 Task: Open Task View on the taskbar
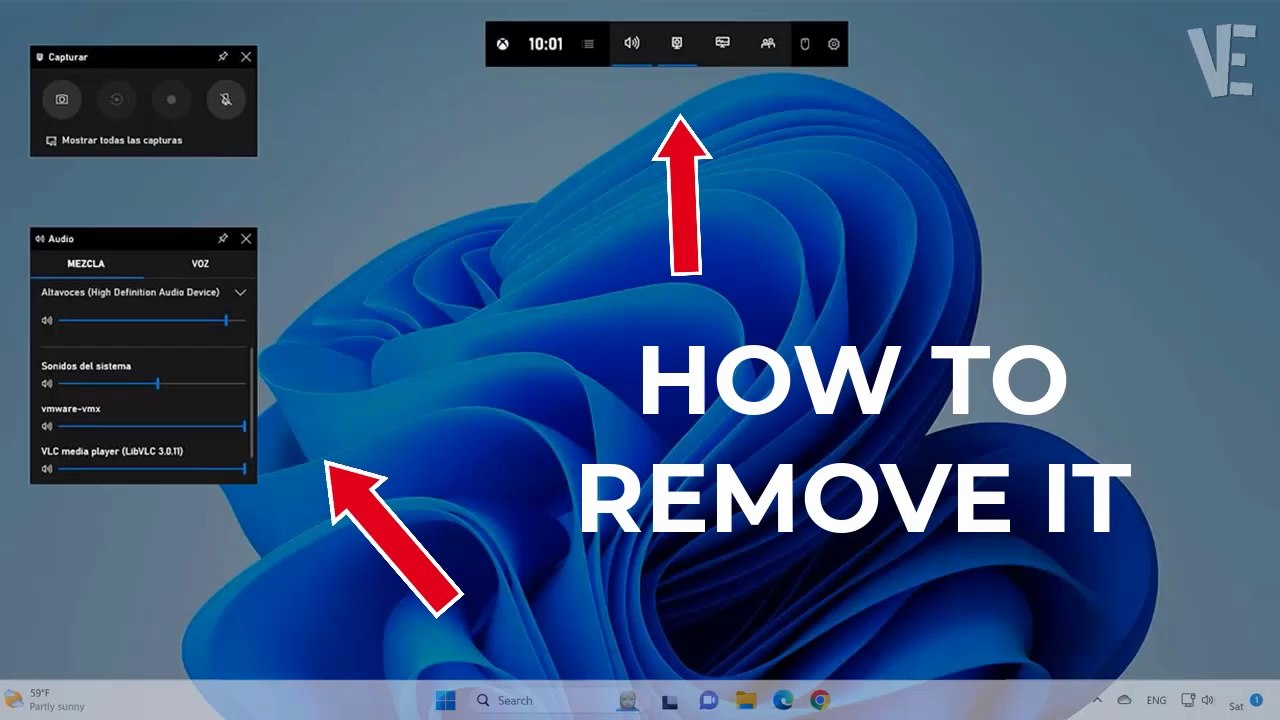tap(671, 700)
